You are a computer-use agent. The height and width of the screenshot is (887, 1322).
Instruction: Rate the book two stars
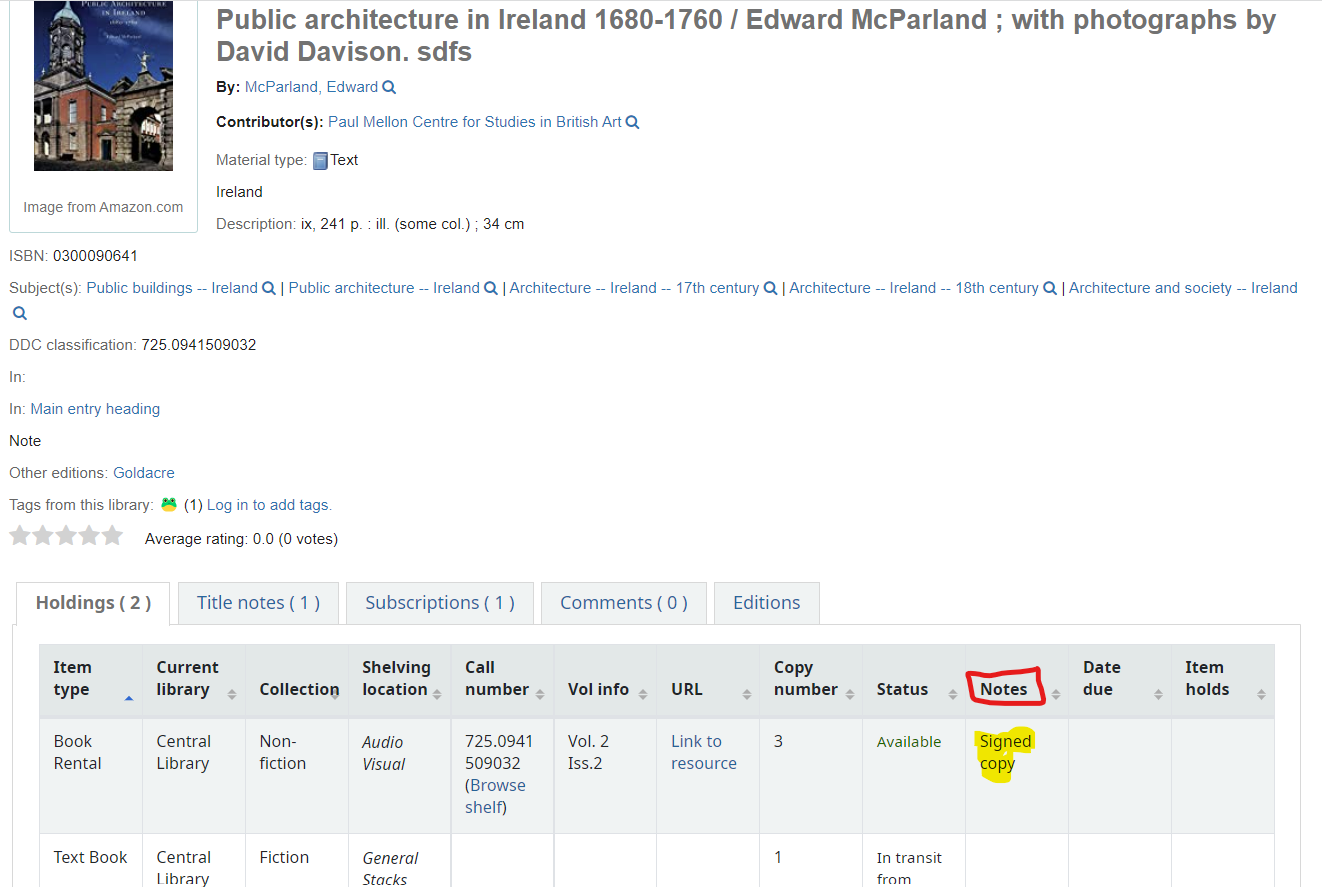pyautogui.click(x=43, y=536)
